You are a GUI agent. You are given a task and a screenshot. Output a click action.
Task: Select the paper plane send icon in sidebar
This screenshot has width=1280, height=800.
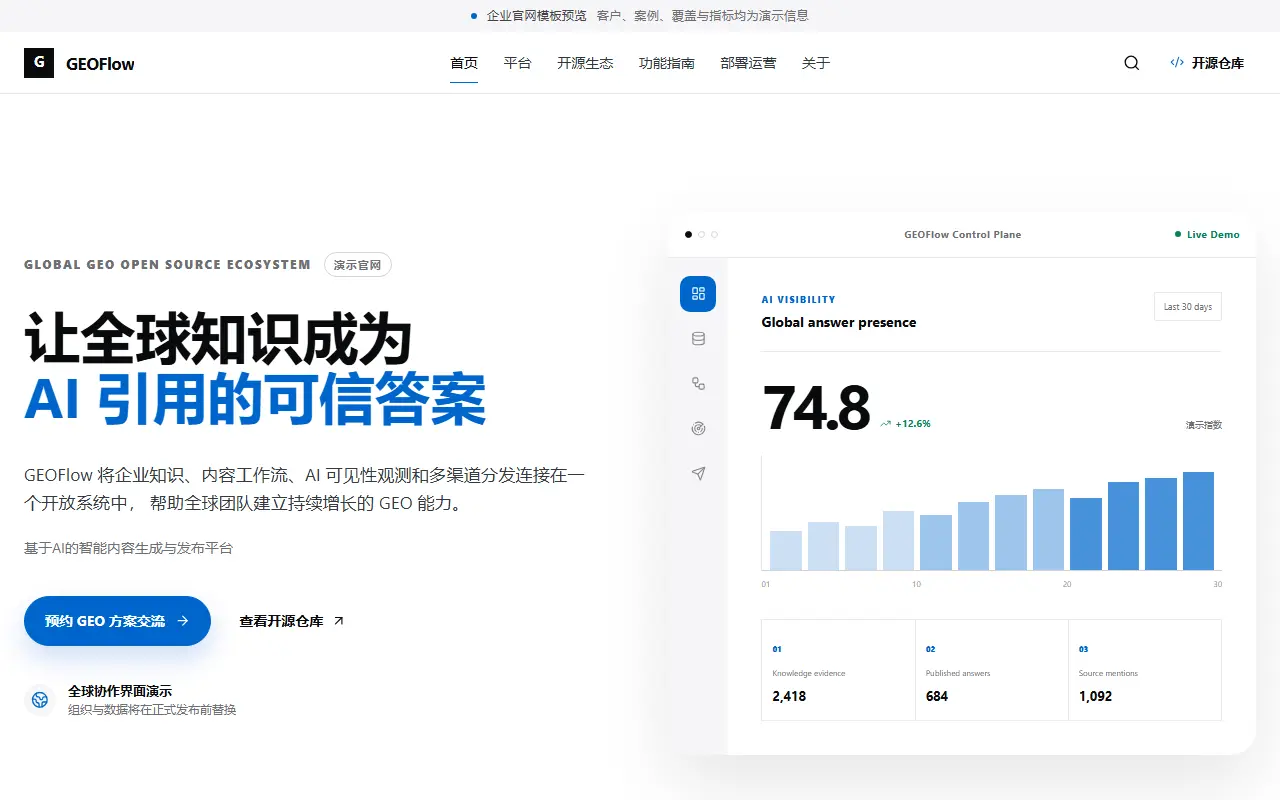pyautogui.click(x=698, y=474)
